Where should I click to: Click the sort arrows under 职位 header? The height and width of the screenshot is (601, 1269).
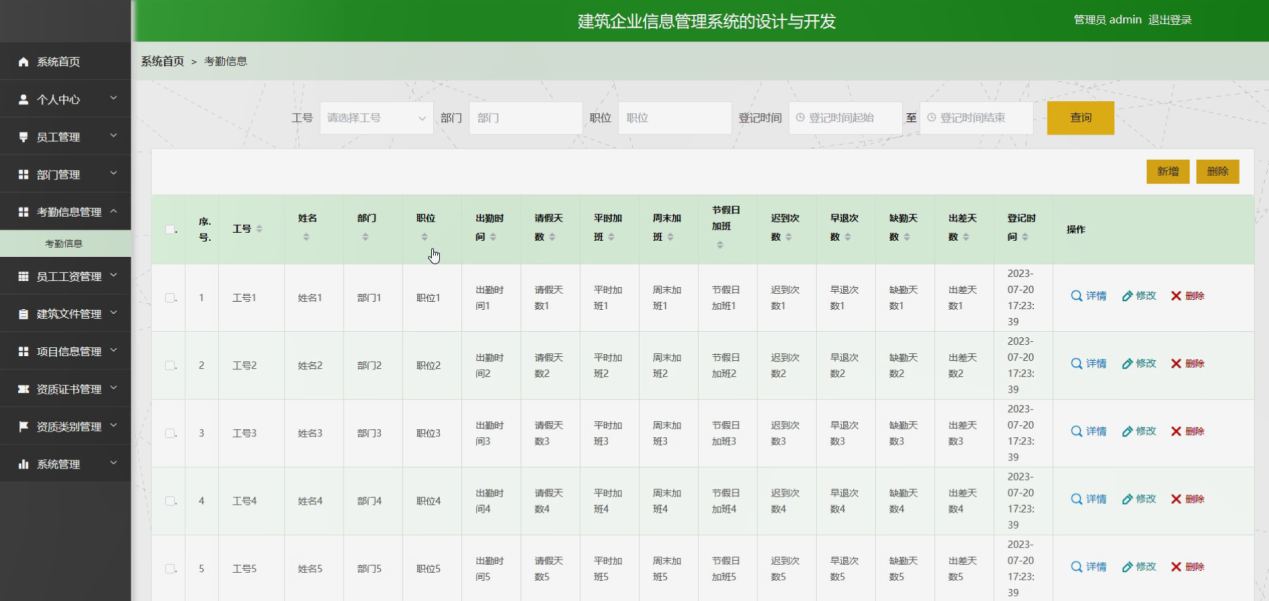[424, 237]
